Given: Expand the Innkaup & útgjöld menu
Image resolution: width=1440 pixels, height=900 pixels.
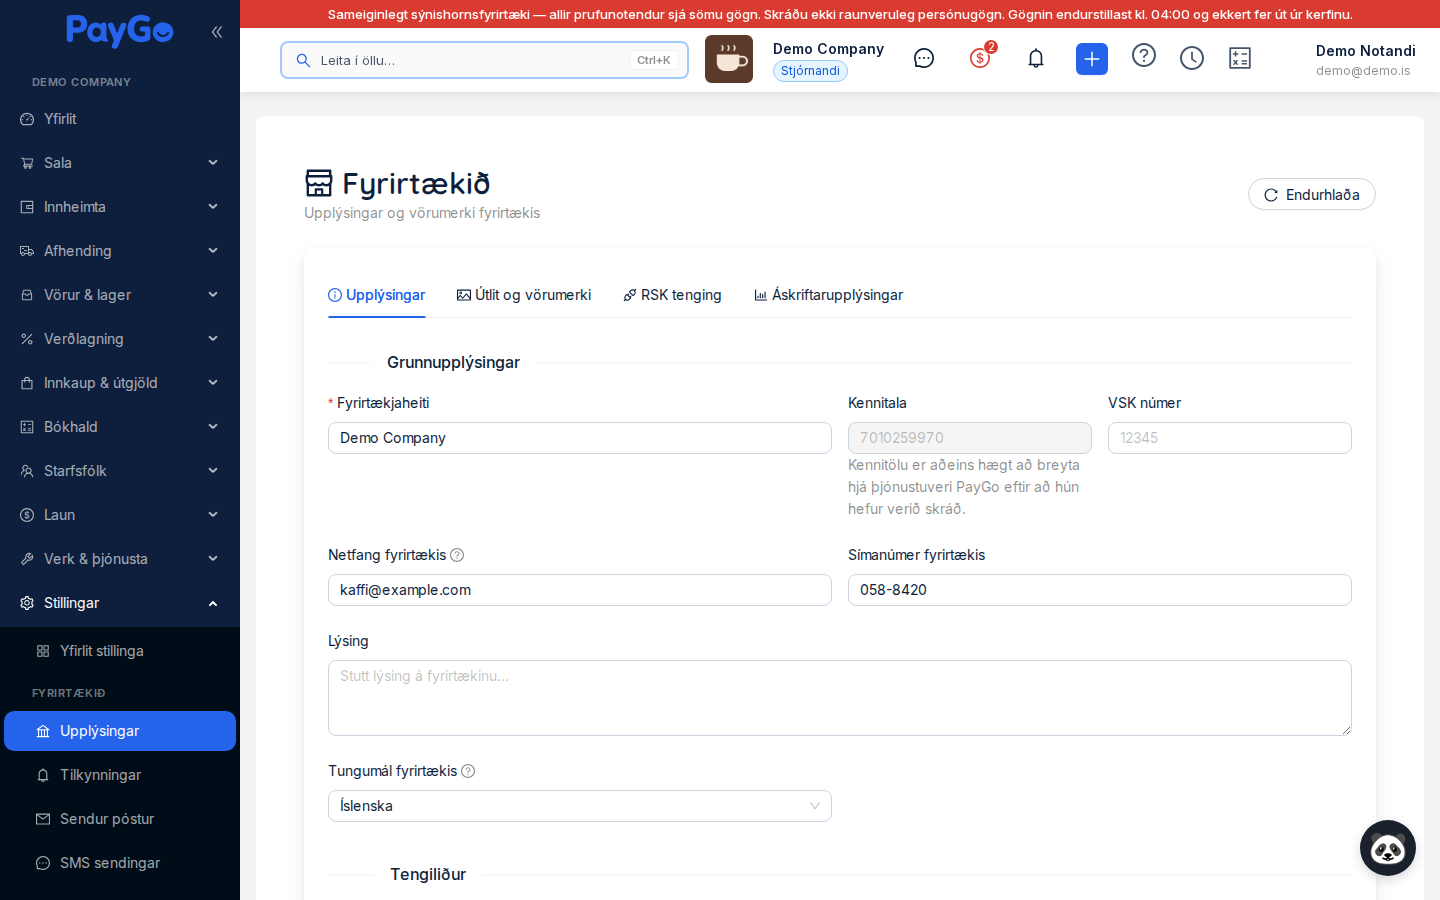Looking at the screenshot, I should tap(120, 383).
